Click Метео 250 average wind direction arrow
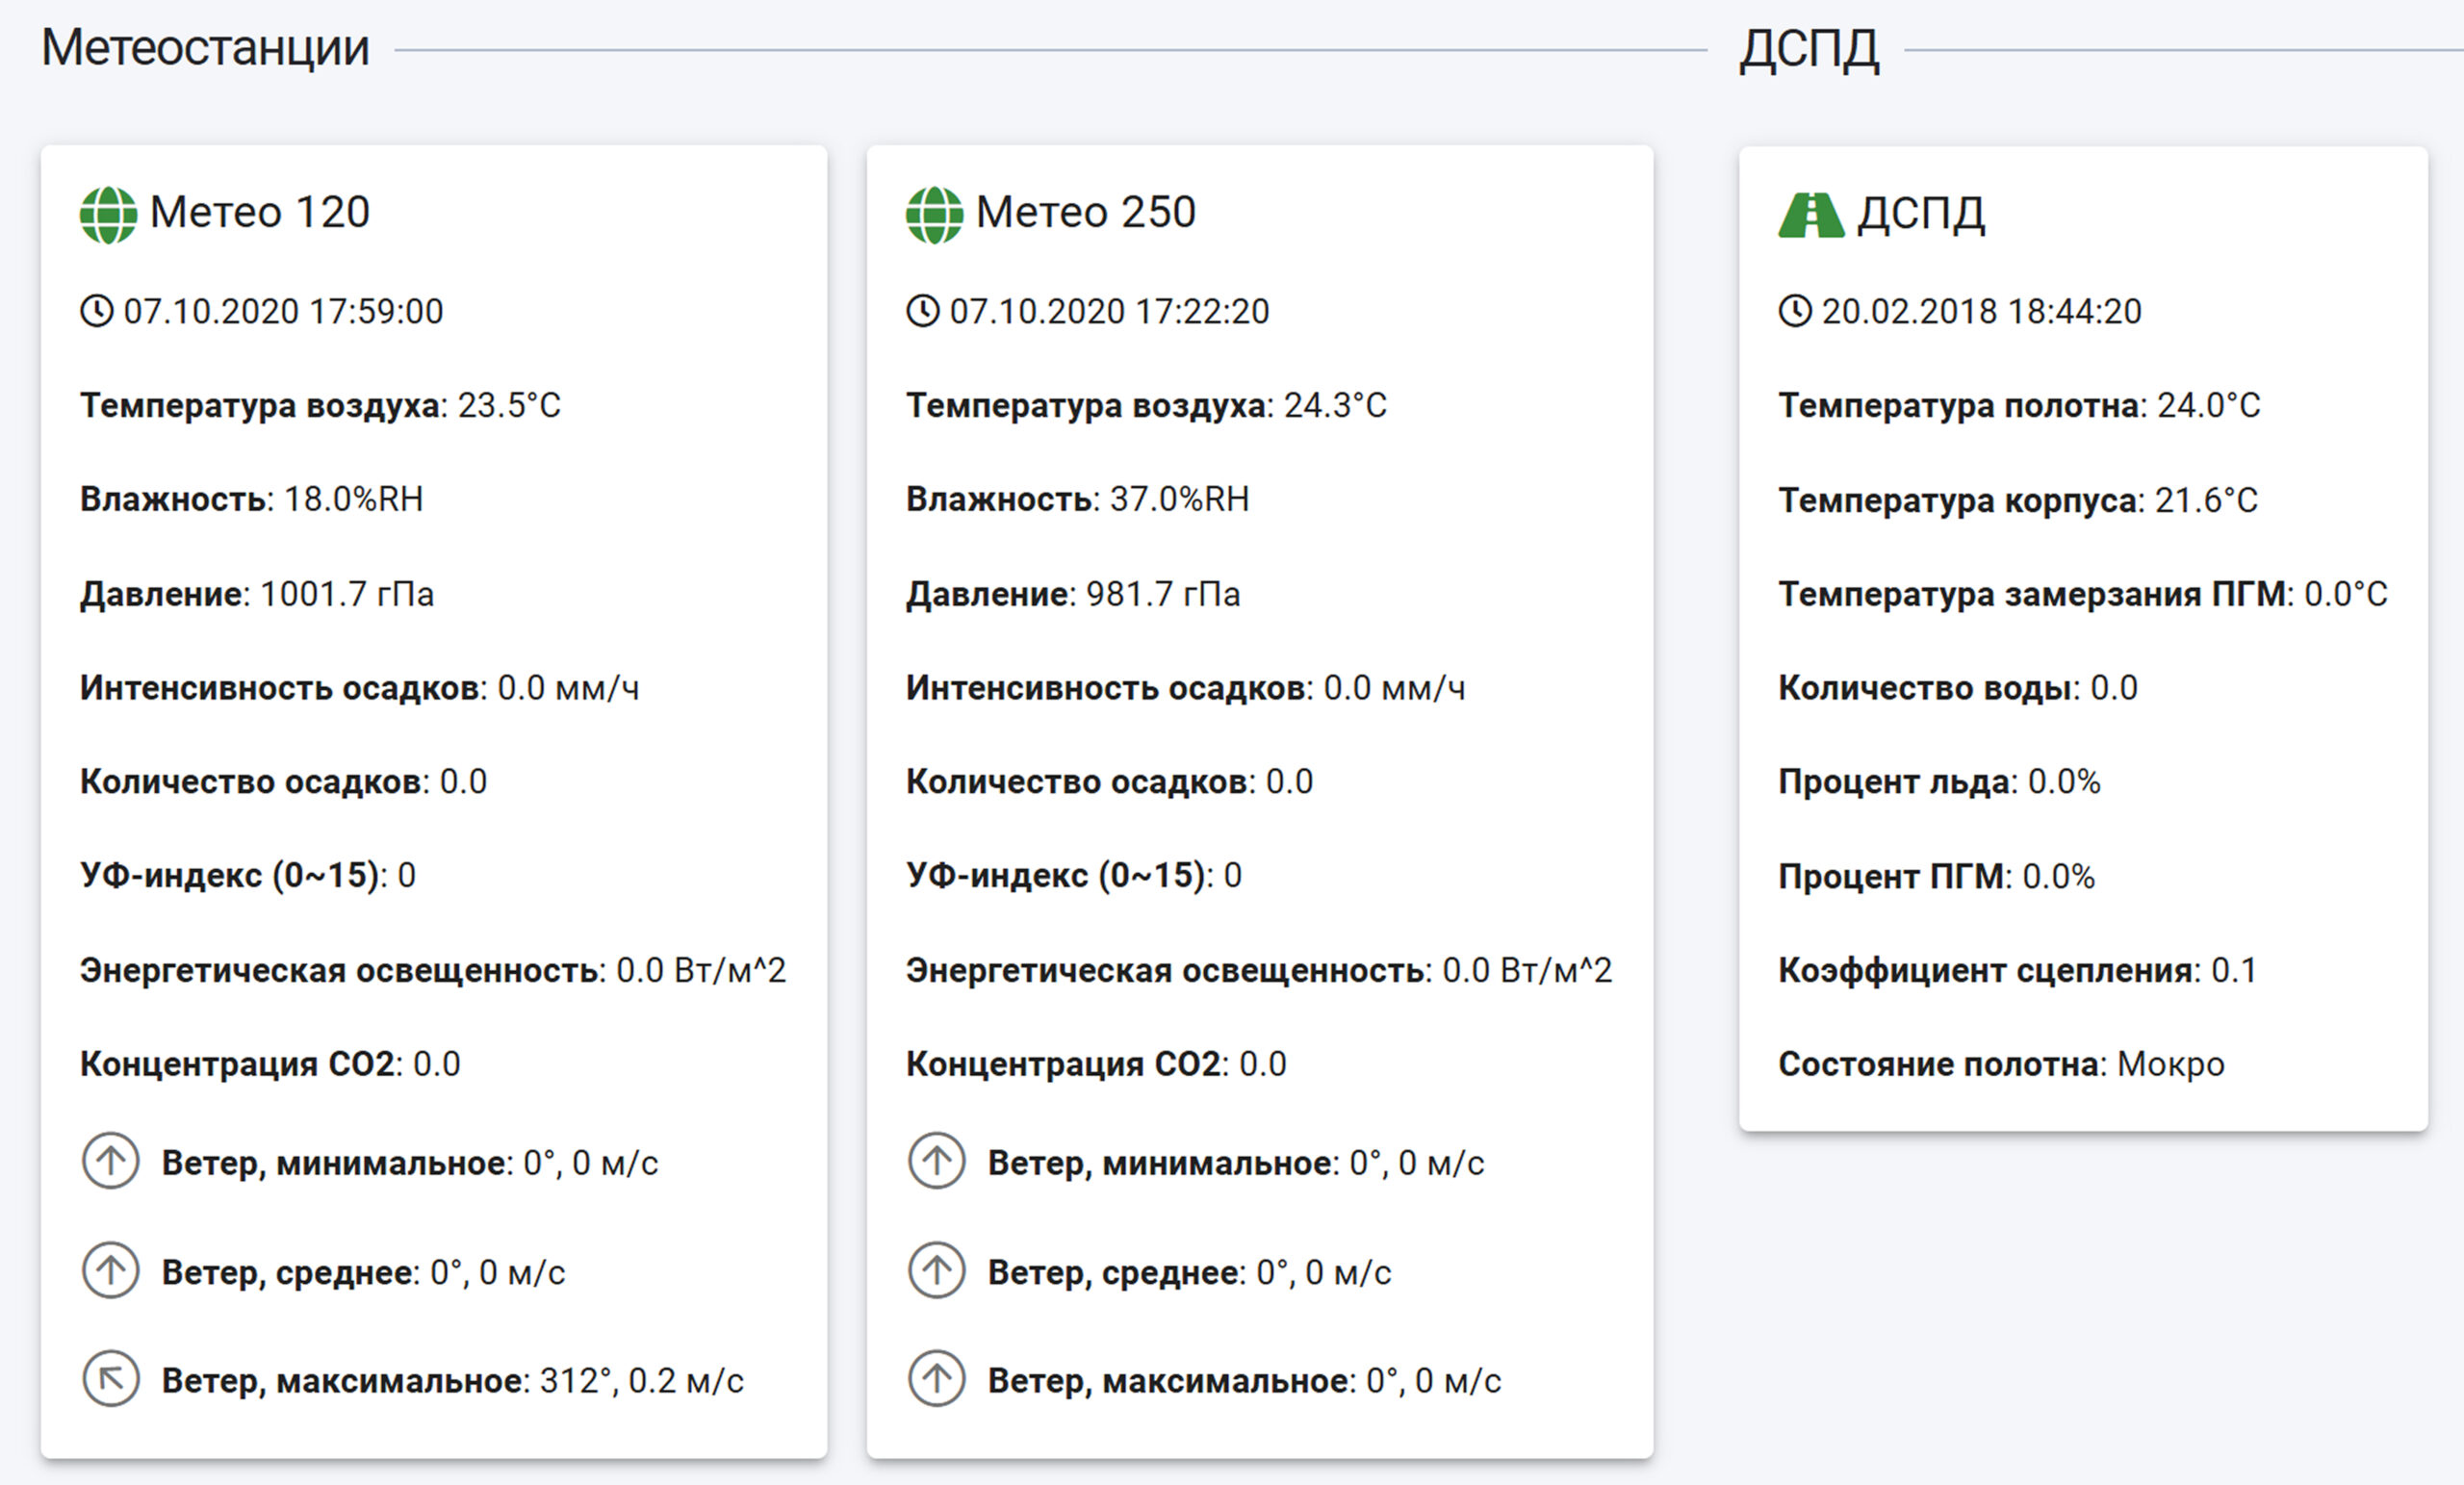The width and height of the screenshot is (2464, 1485). tap(936, 1270)
